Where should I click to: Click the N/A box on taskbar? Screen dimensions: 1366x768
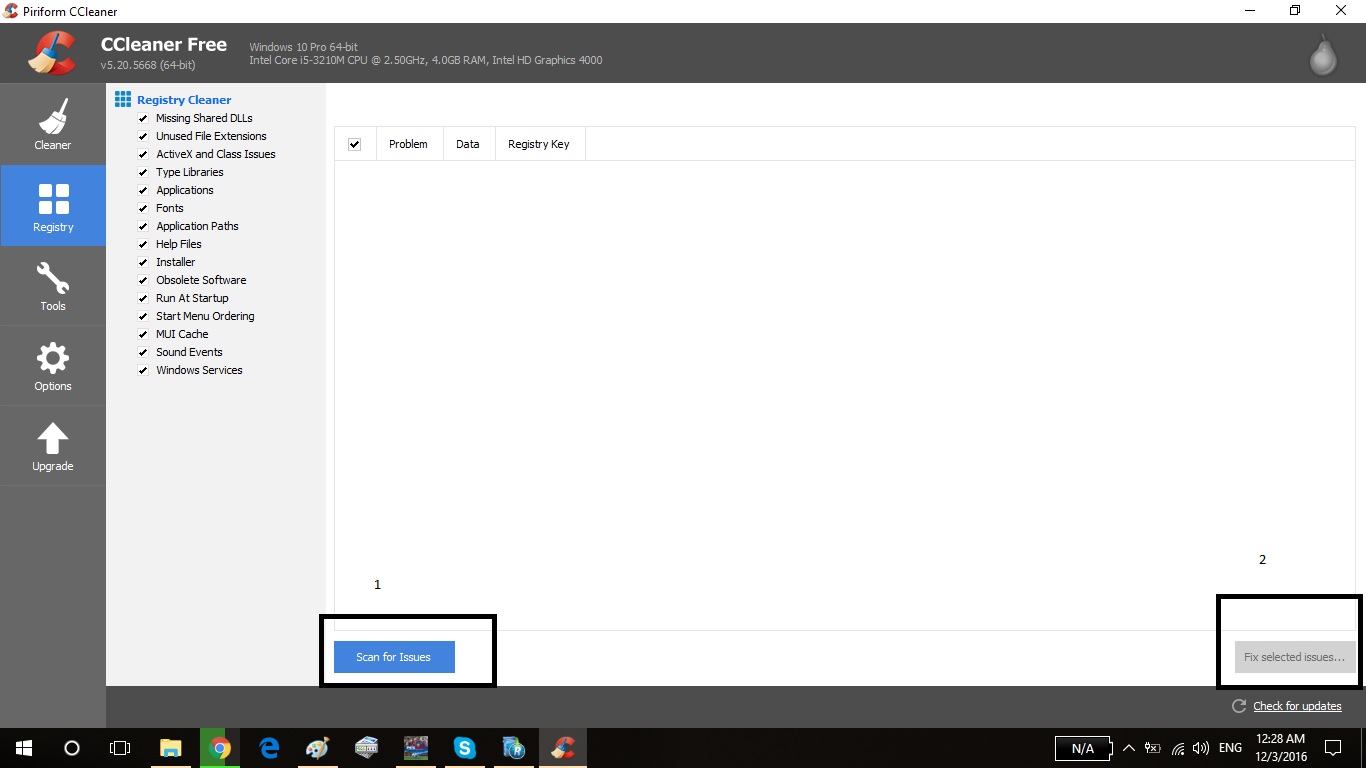tap(1083, 748)
